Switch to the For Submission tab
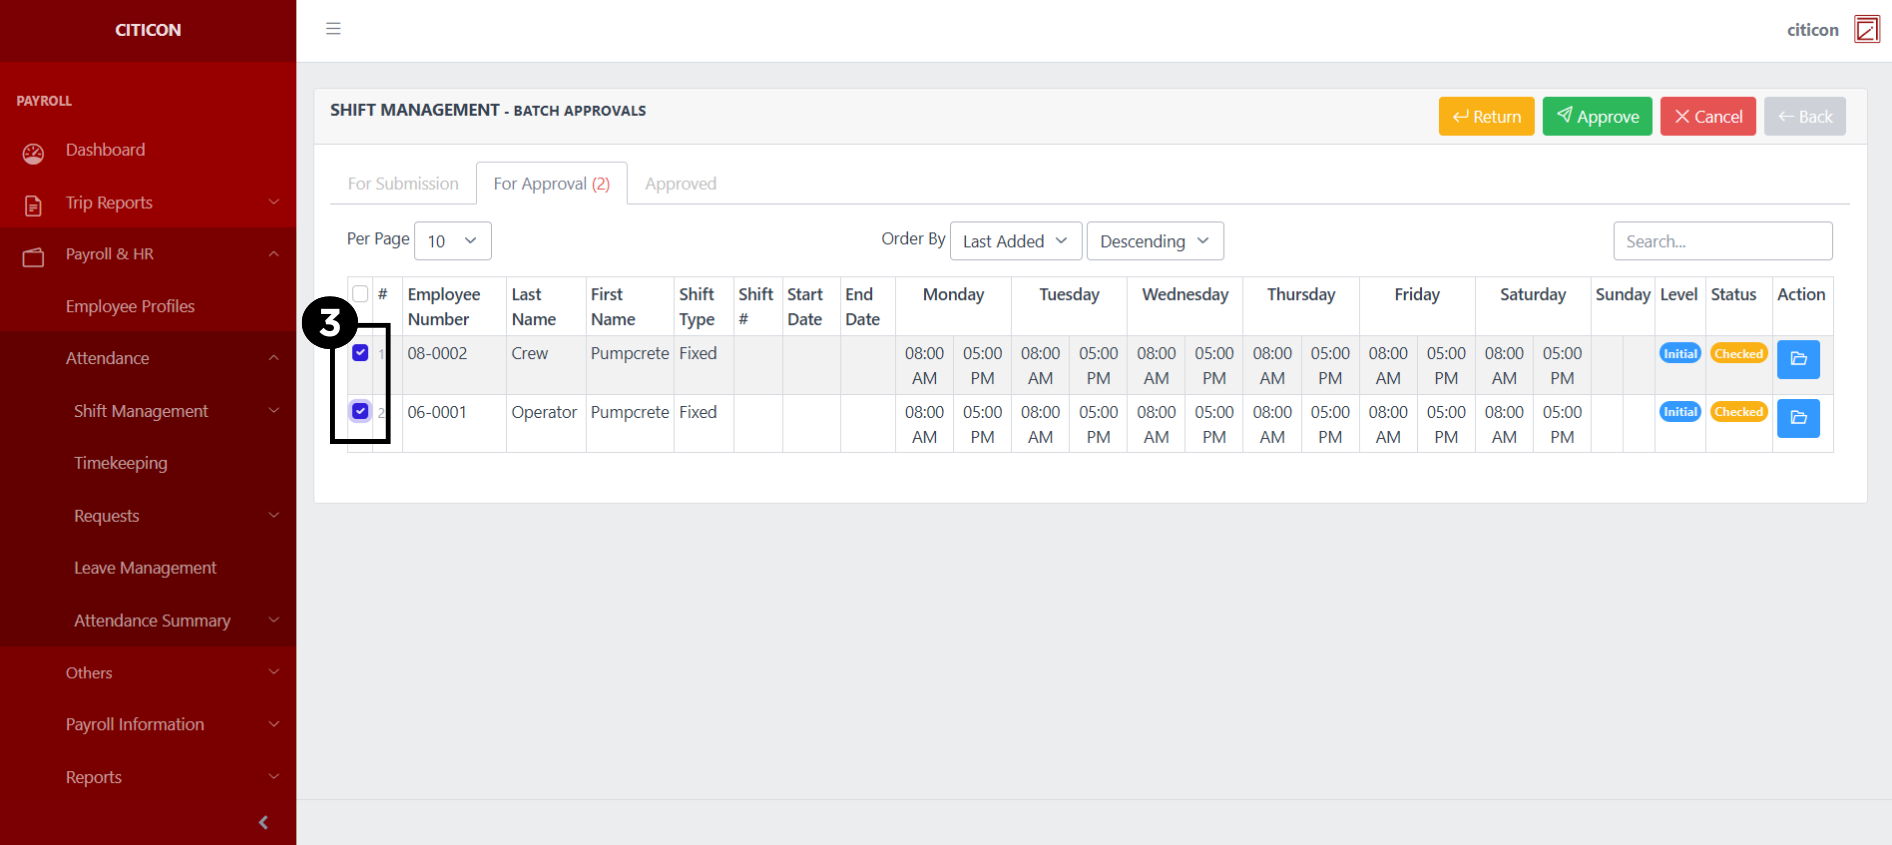 [403, 184]
